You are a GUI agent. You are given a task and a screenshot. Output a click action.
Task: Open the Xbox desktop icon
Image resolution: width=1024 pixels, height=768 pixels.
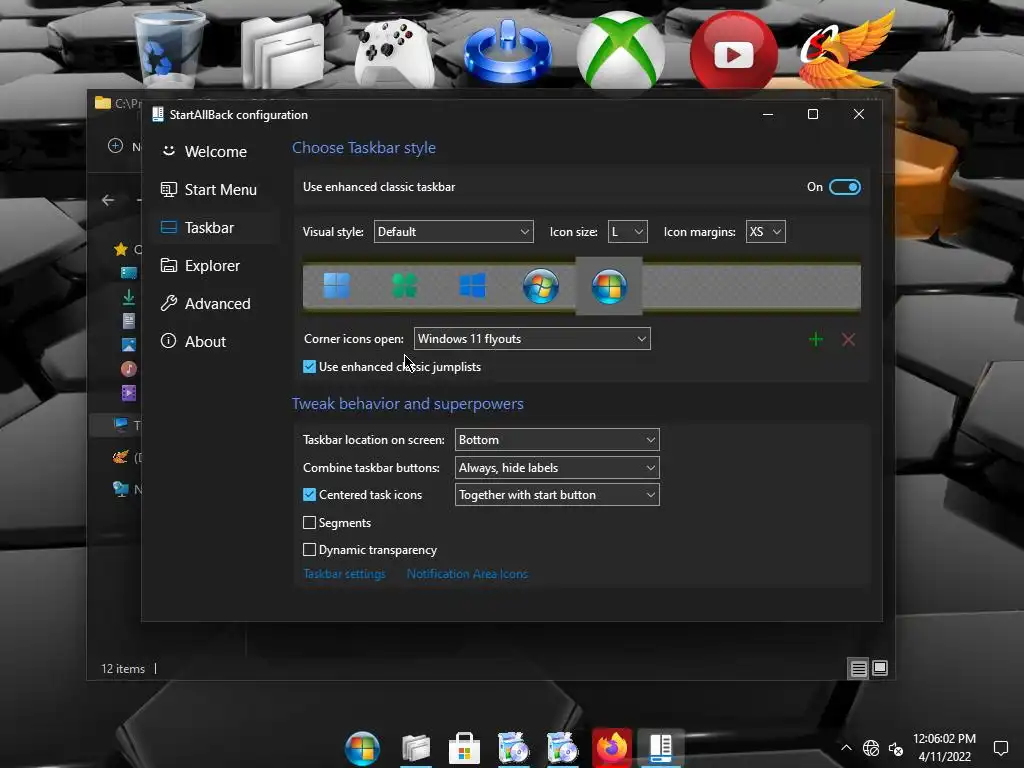pos(620,51)
